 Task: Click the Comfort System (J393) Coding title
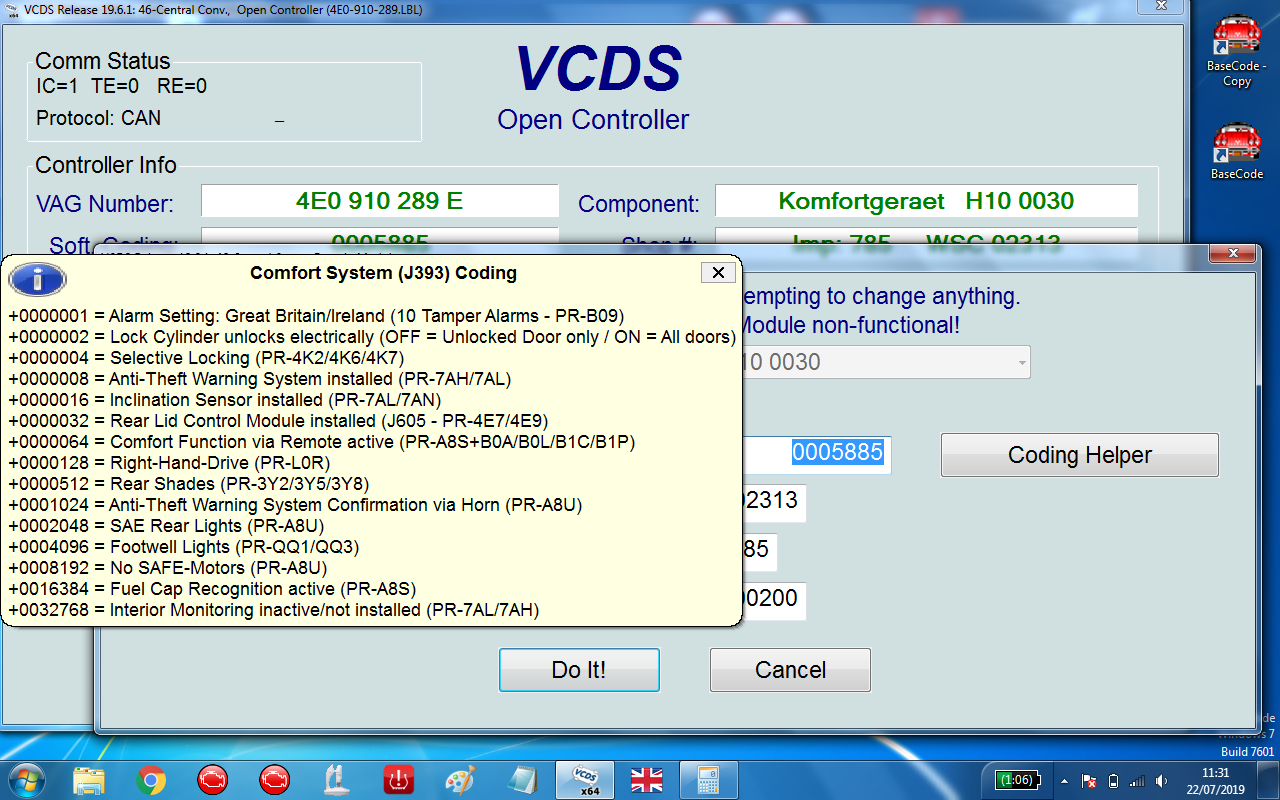383,272
